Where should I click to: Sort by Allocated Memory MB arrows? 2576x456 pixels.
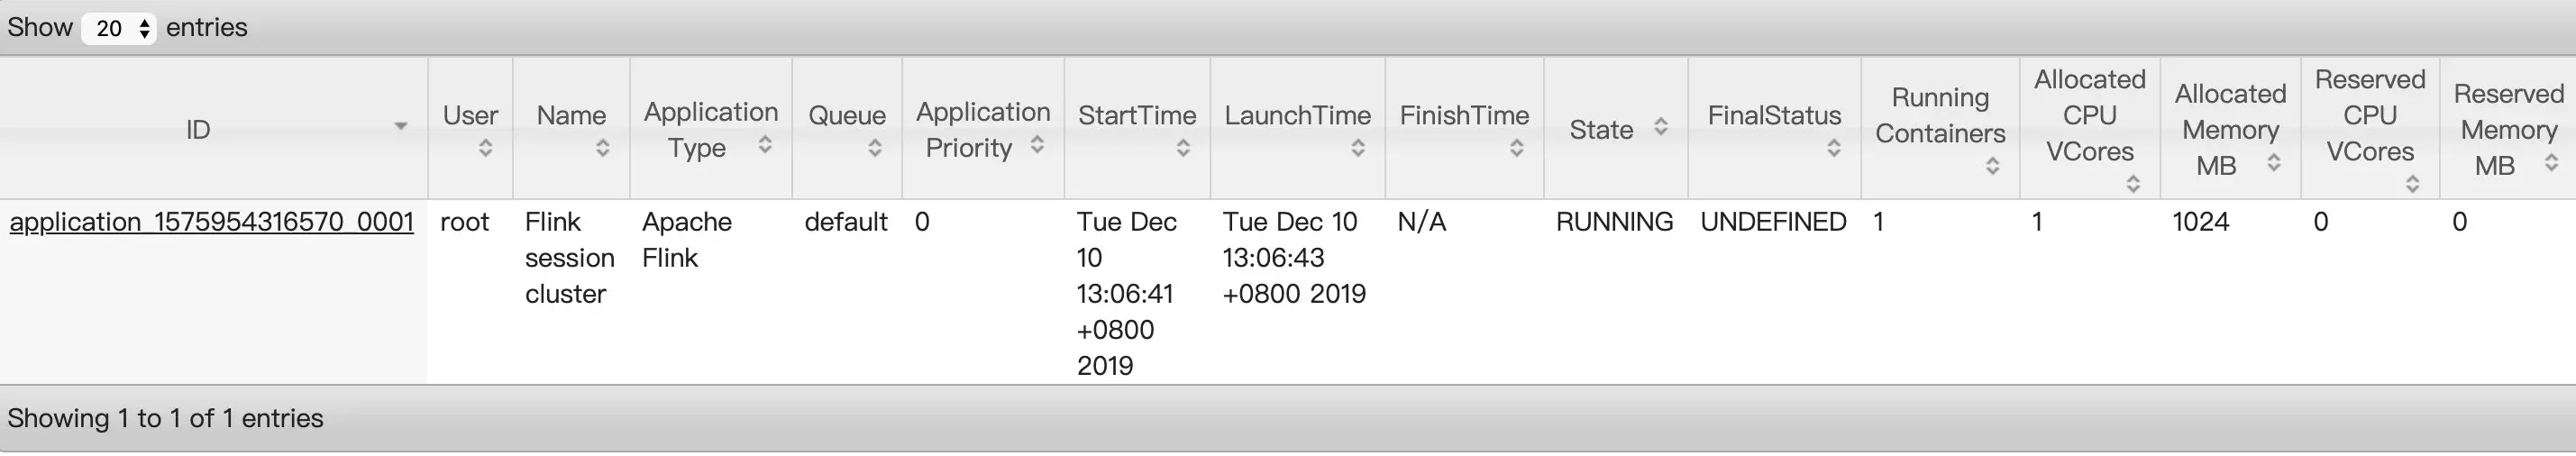(x=2274, y=162)
